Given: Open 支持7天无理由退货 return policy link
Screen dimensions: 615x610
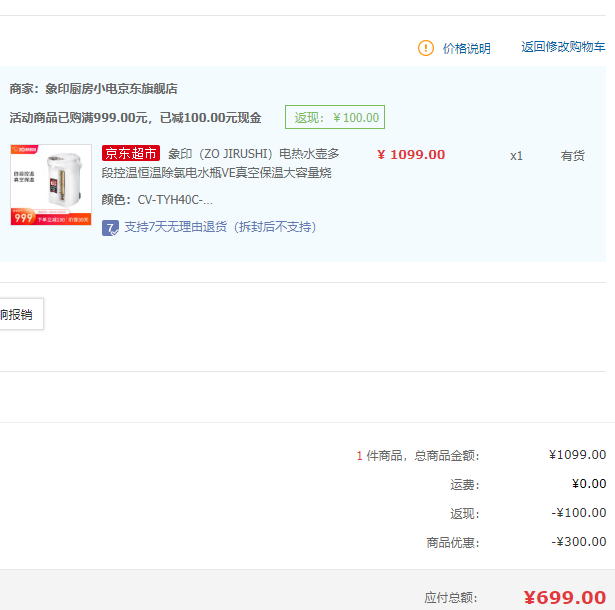Looking at the screenshot, I should tap(220, 227).
